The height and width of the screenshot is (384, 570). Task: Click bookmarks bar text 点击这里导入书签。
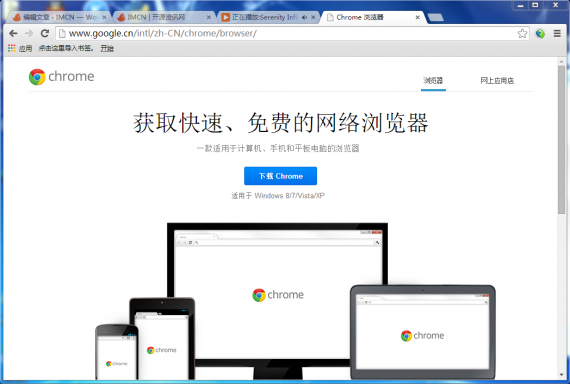point(66,48)
